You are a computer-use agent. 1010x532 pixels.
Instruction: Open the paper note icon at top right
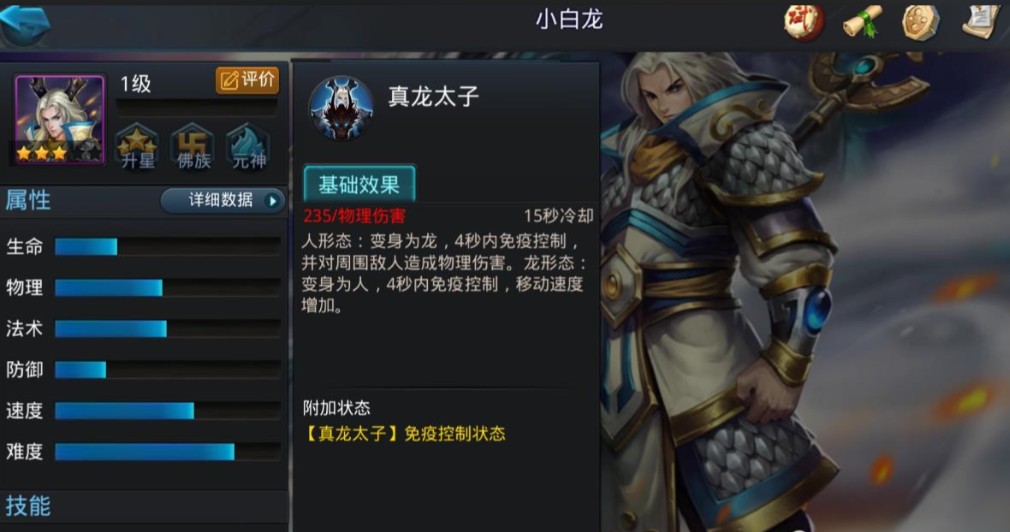tap(982, 21)
